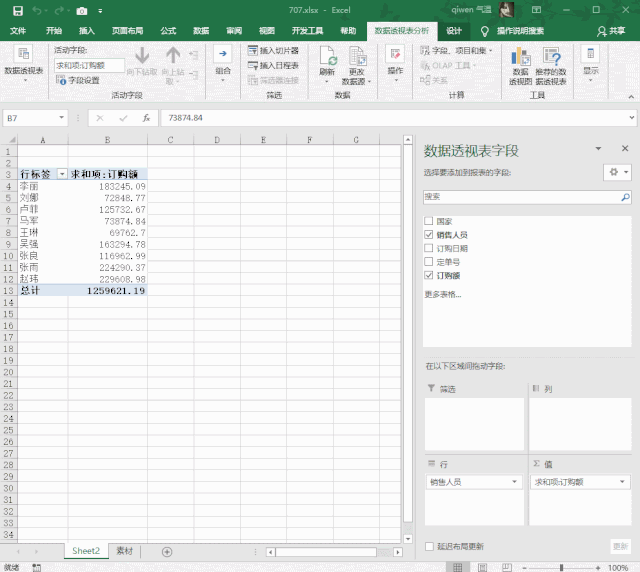Open the 插入 (Insert) tab
The width and height of the screenshot is (640, 572).
pos(87,31)
